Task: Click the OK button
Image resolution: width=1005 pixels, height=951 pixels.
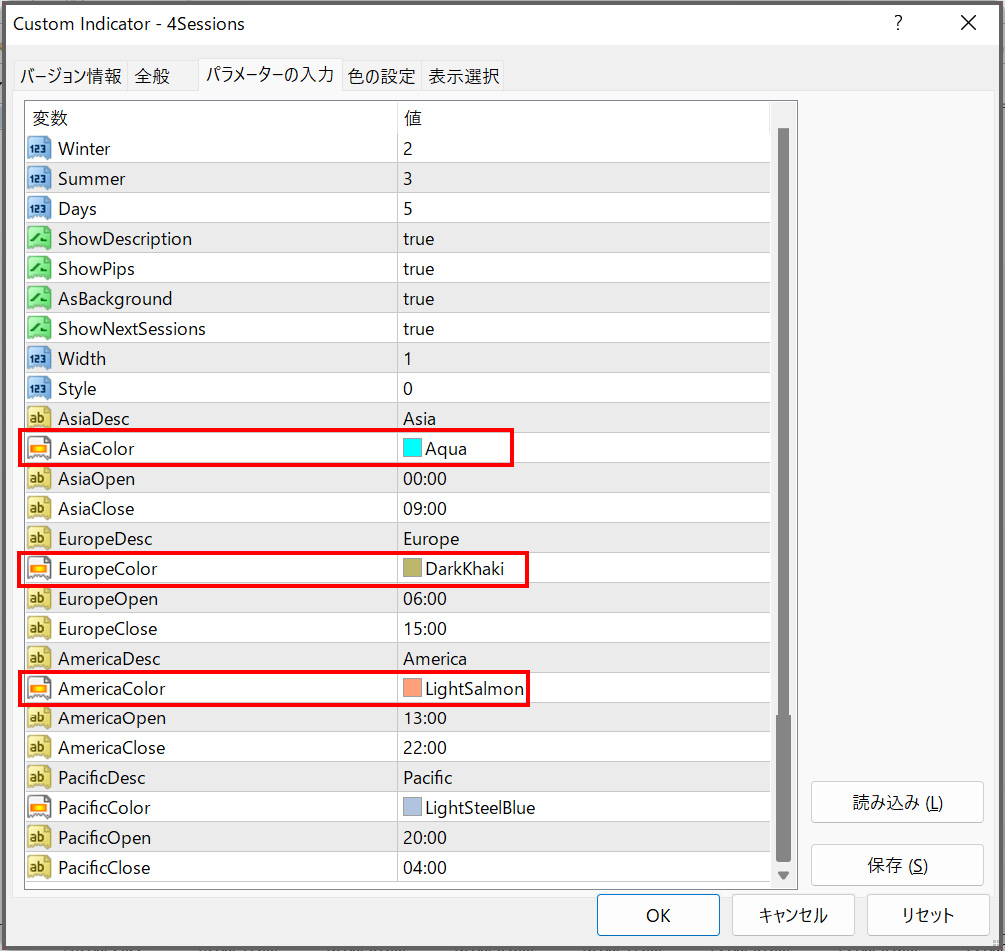Action: [658, 915]
